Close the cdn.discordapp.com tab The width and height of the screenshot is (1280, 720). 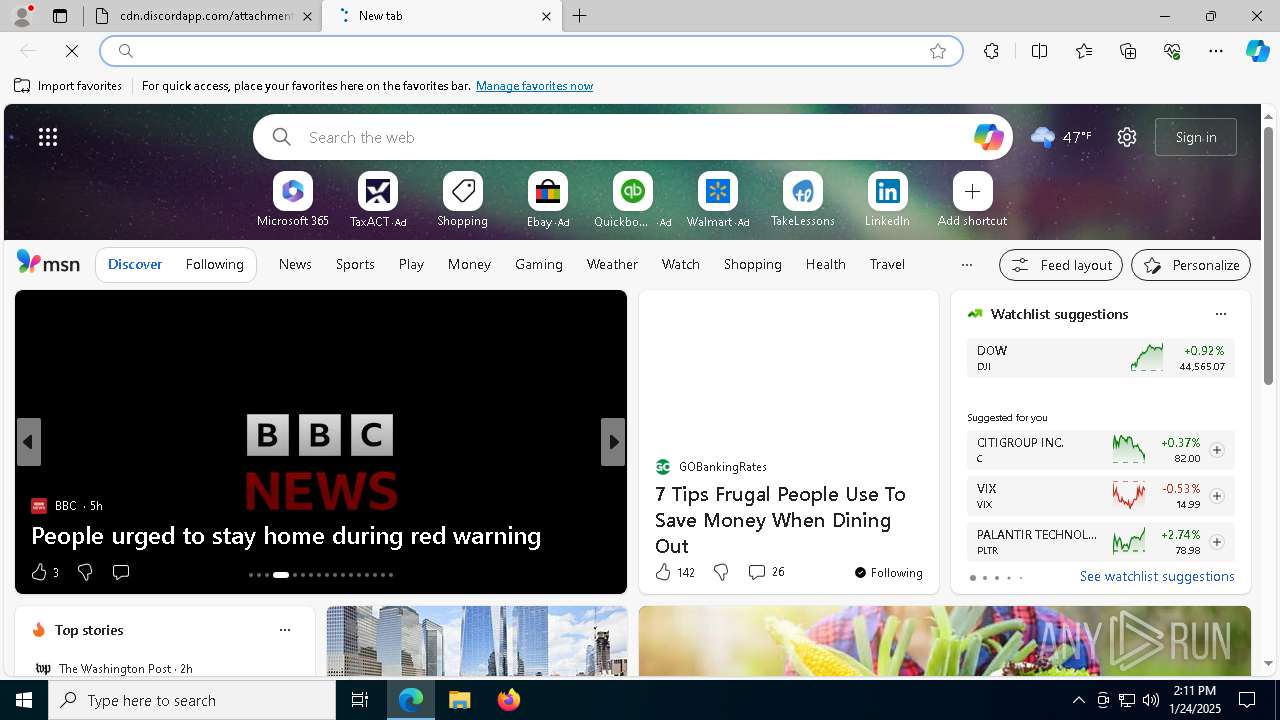coord(307,16)
